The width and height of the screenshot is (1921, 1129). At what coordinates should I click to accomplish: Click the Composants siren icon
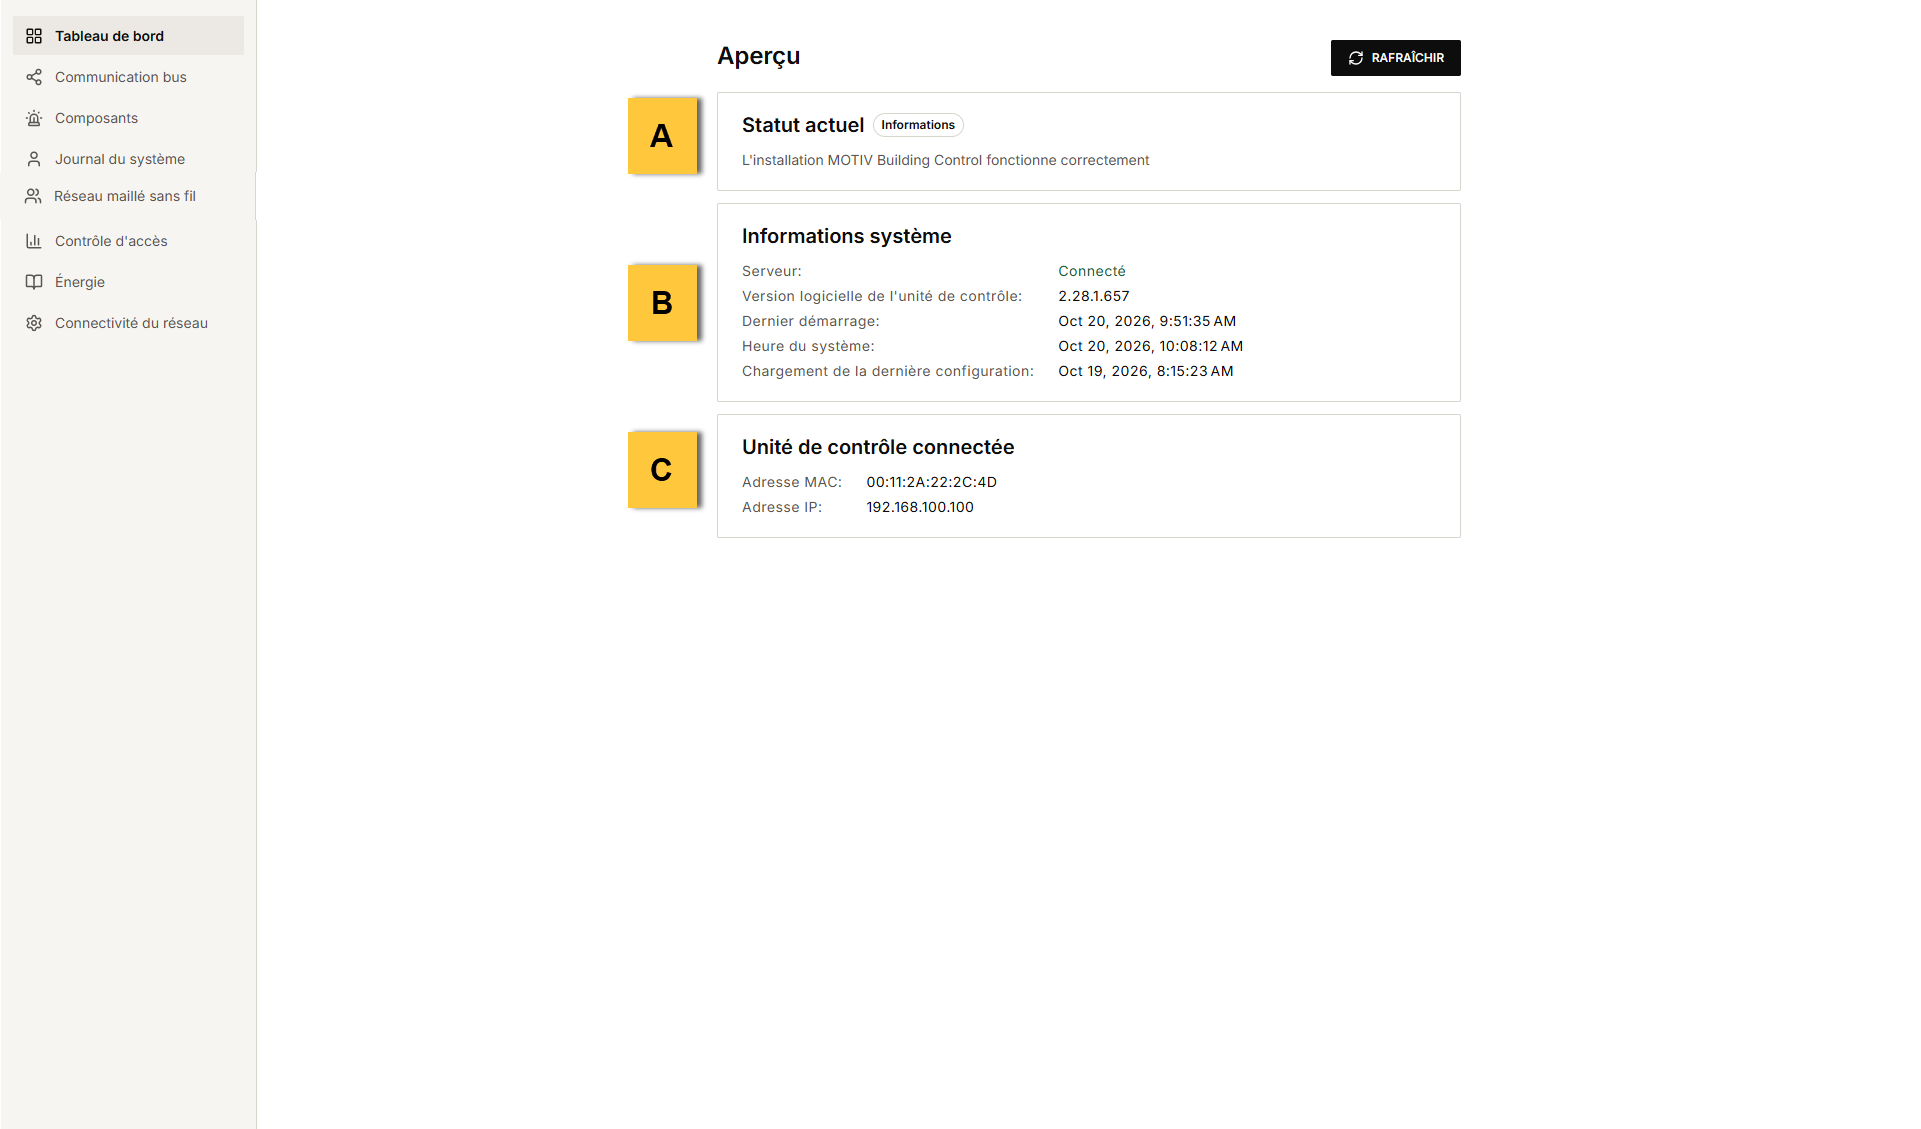click(34, 118)
